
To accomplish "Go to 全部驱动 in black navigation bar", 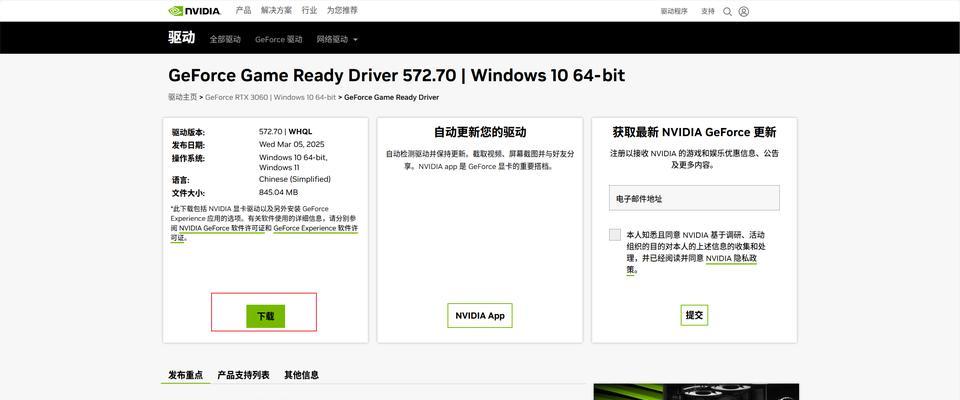I will [225, 39].
